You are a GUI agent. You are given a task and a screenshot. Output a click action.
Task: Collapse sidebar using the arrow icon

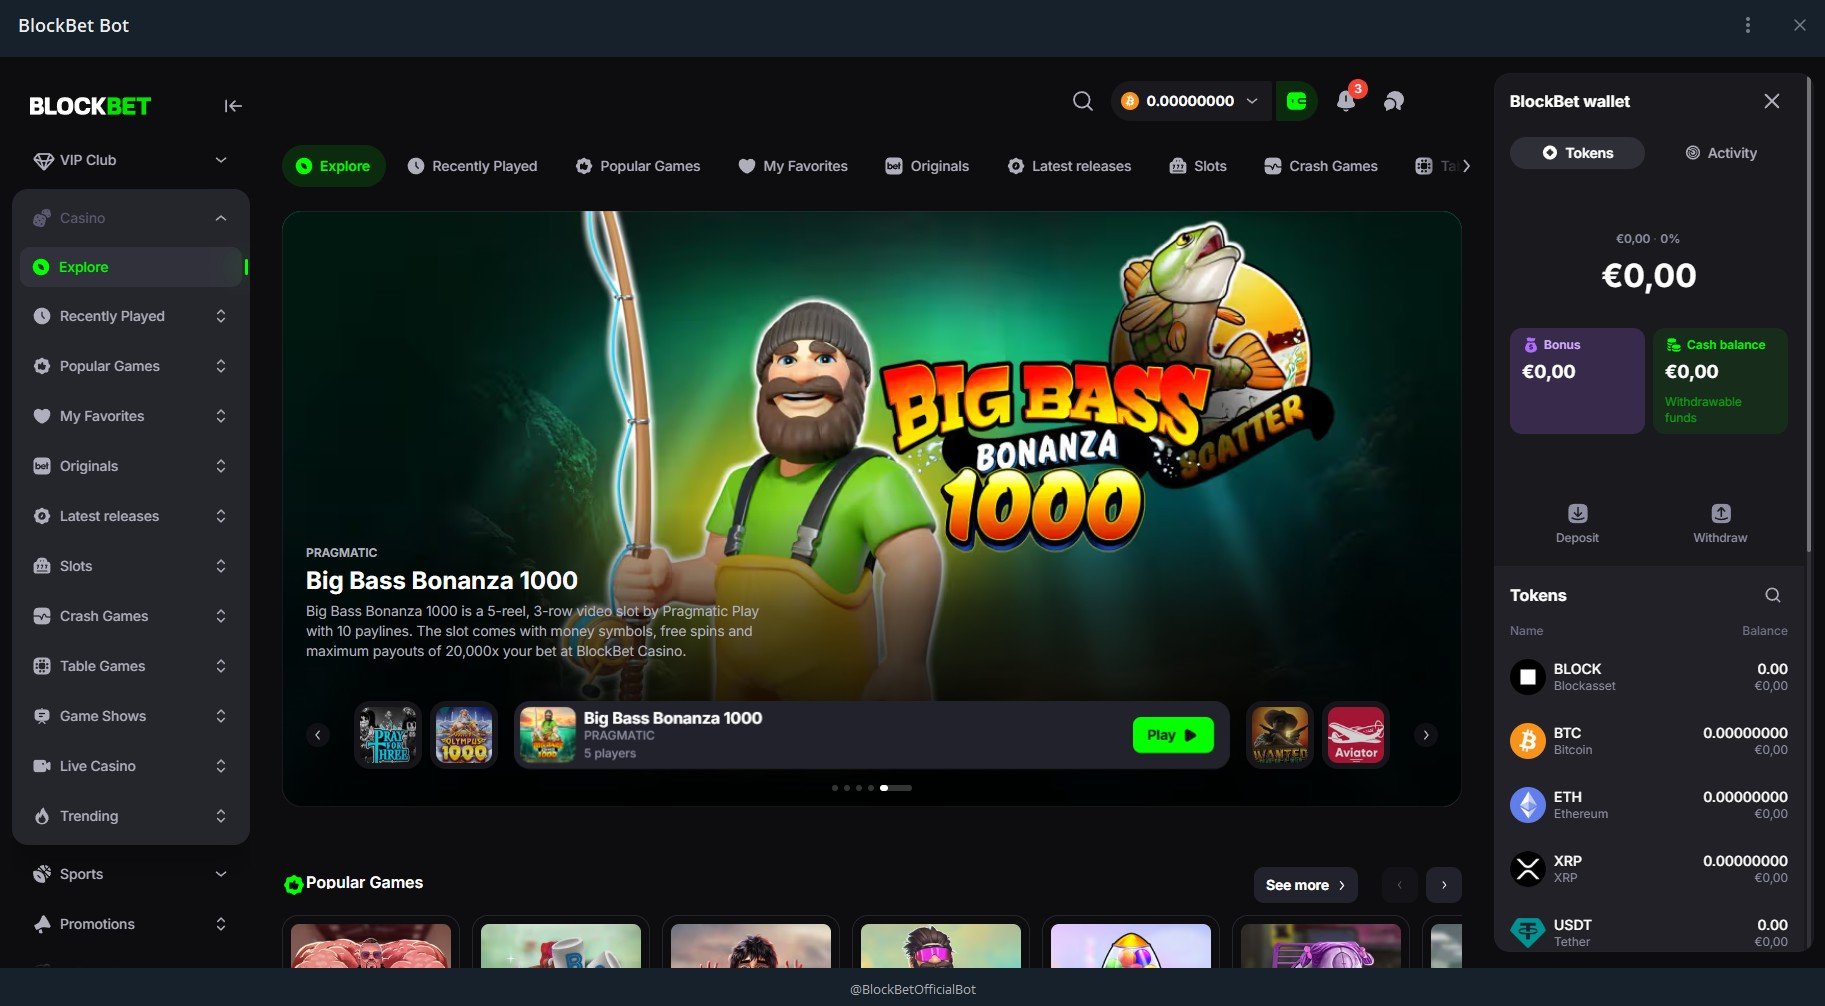coord(233,106)
